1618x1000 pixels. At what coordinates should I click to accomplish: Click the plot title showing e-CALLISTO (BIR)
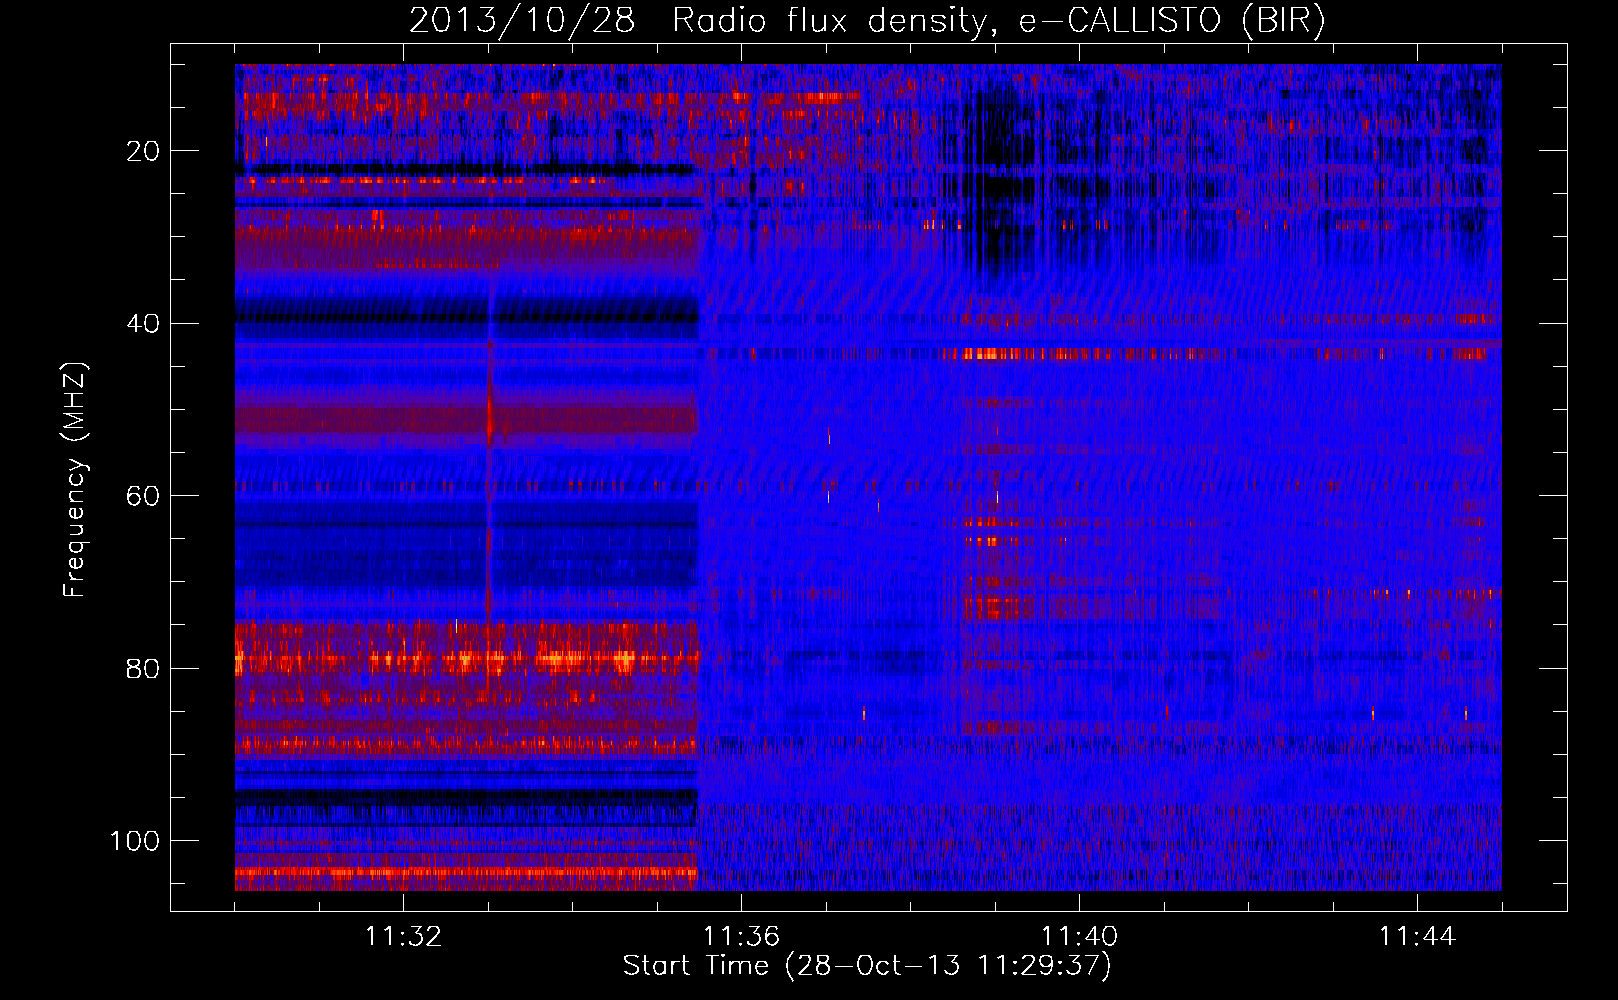[x=867, y=20]
